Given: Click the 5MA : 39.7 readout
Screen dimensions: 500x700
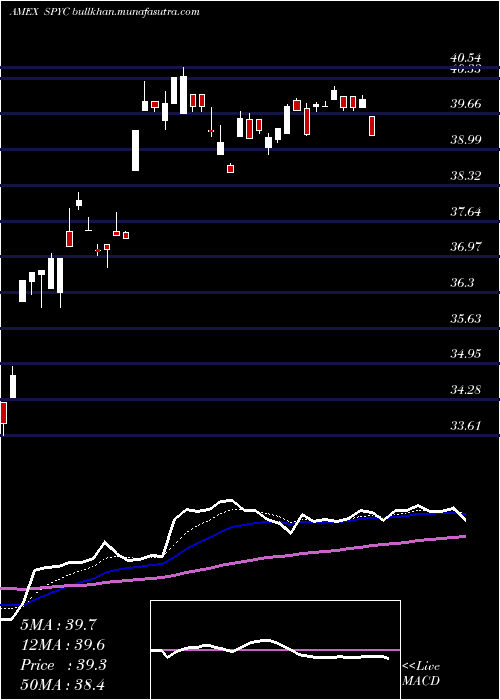Looking at the screenshot, I should [x=58, y=625].
